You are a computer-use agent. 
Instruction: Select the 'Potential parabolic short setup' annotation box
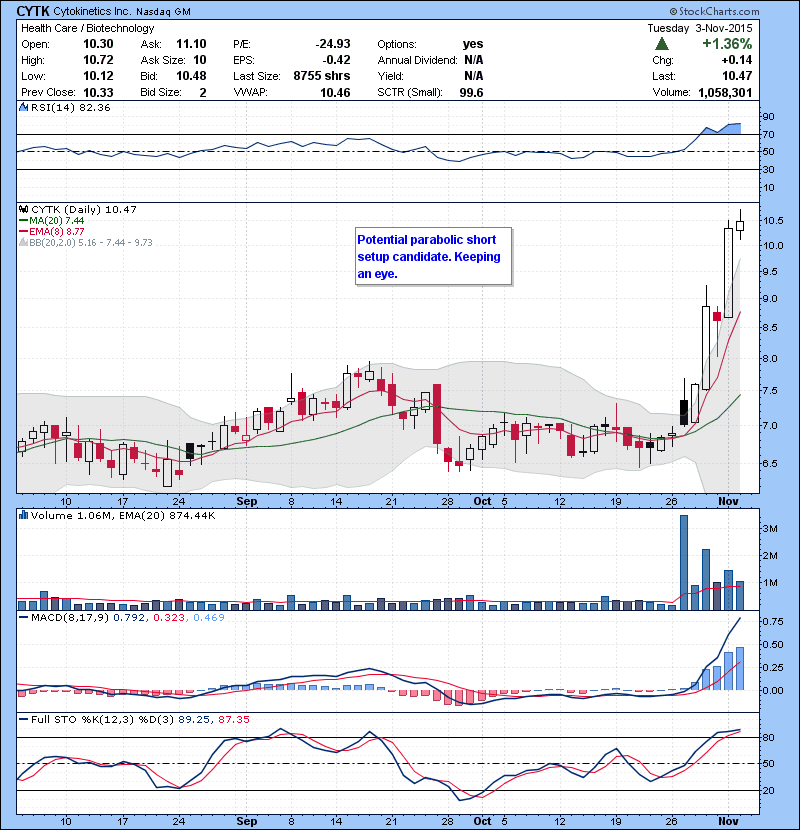tap(434, 256)
